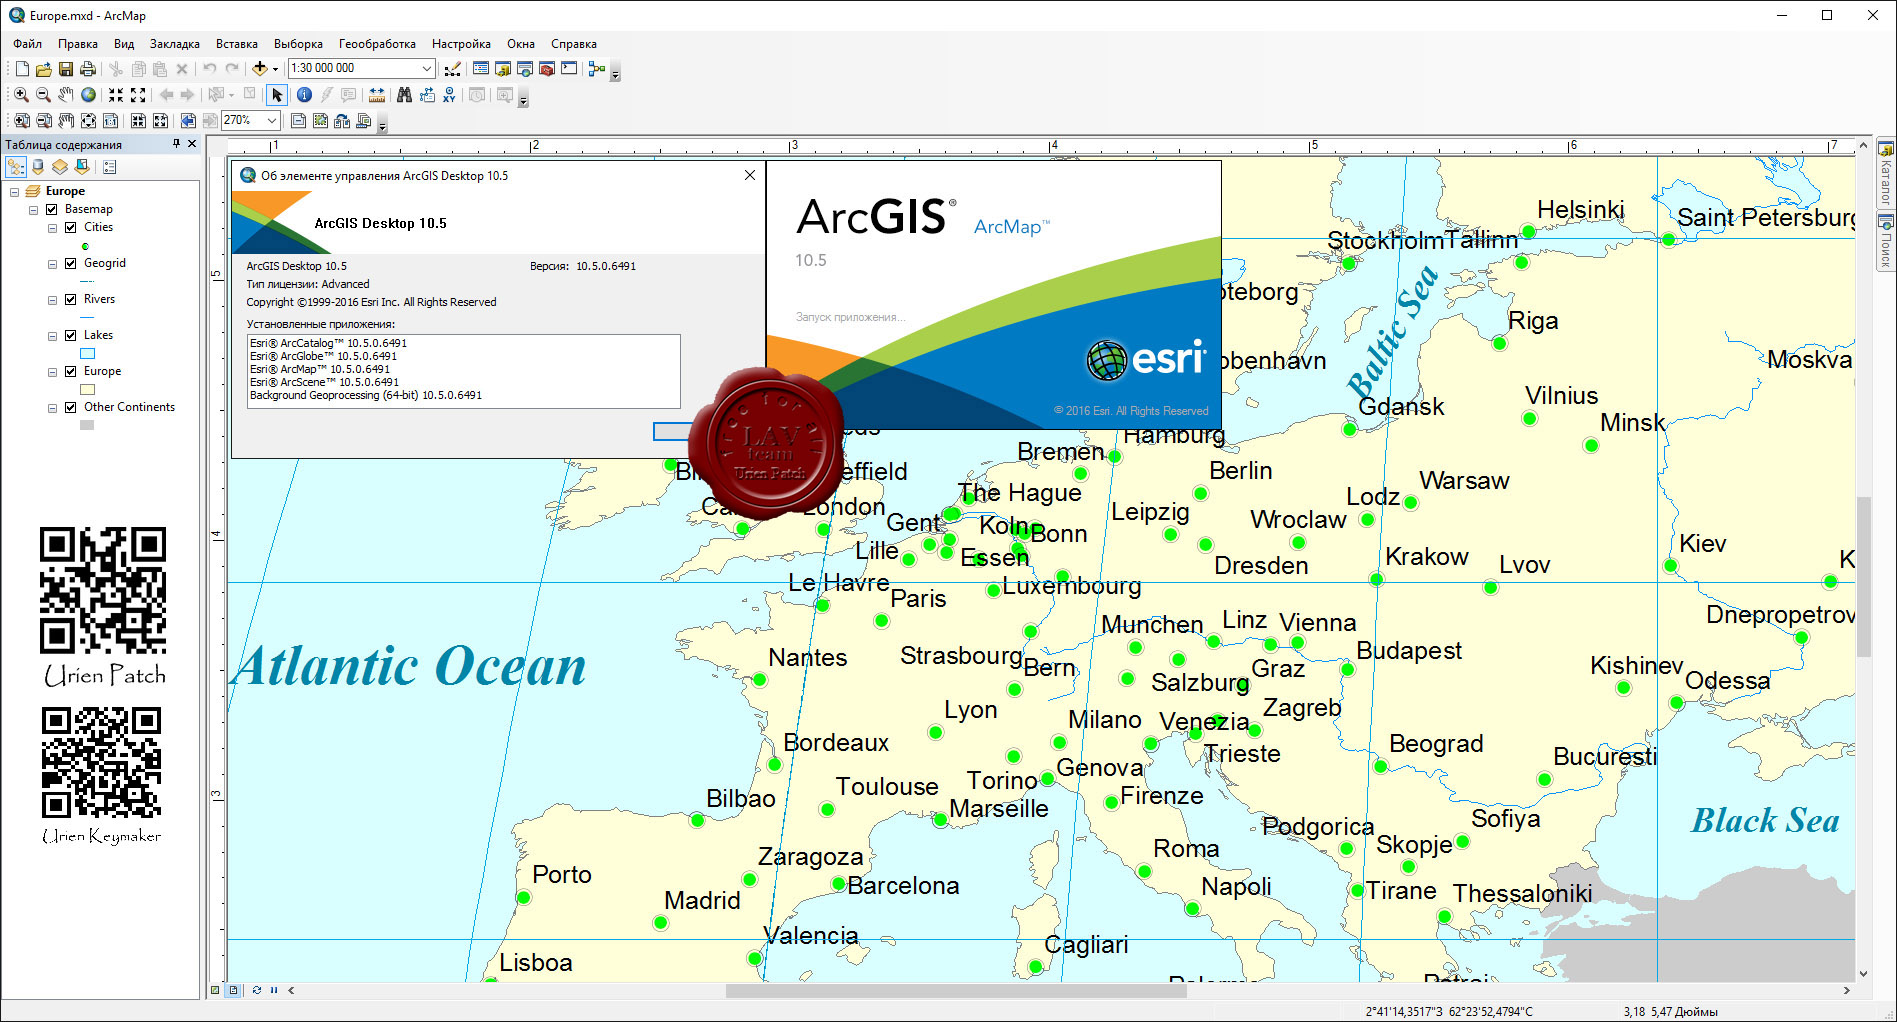The width and height of the screenshot is (1897, 1022).
Task: Open TOC Options button
Action: coord(110,167)
